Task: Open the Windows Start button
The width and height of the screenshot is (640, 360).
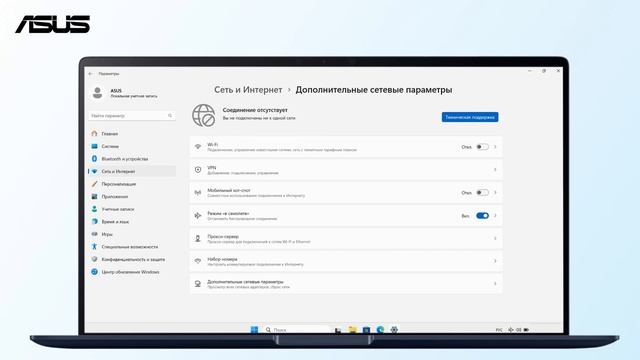Action: coord(254,329)
